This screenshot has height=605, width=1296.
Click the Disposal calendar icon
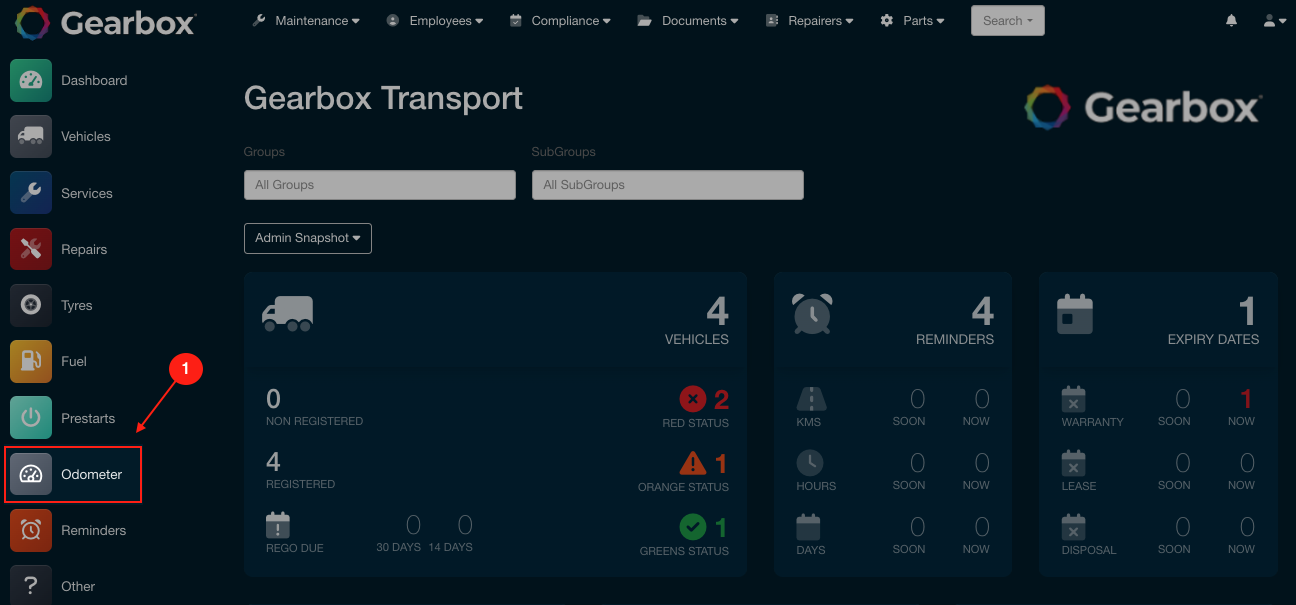pos(1073,527)
